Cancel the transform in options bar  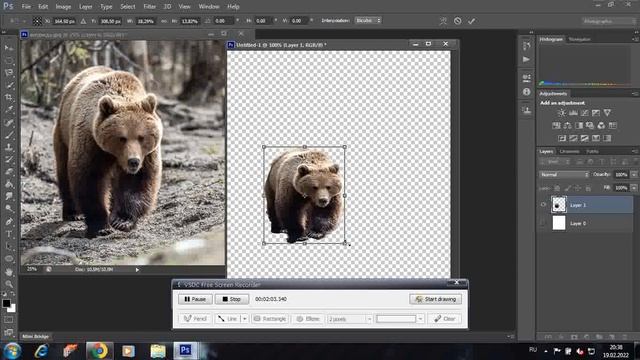458,21
